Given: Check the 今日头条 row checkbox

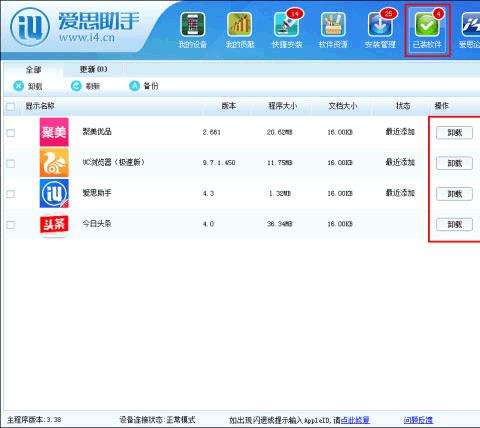Looking at the screenshot, I should [x=11, y=225].
